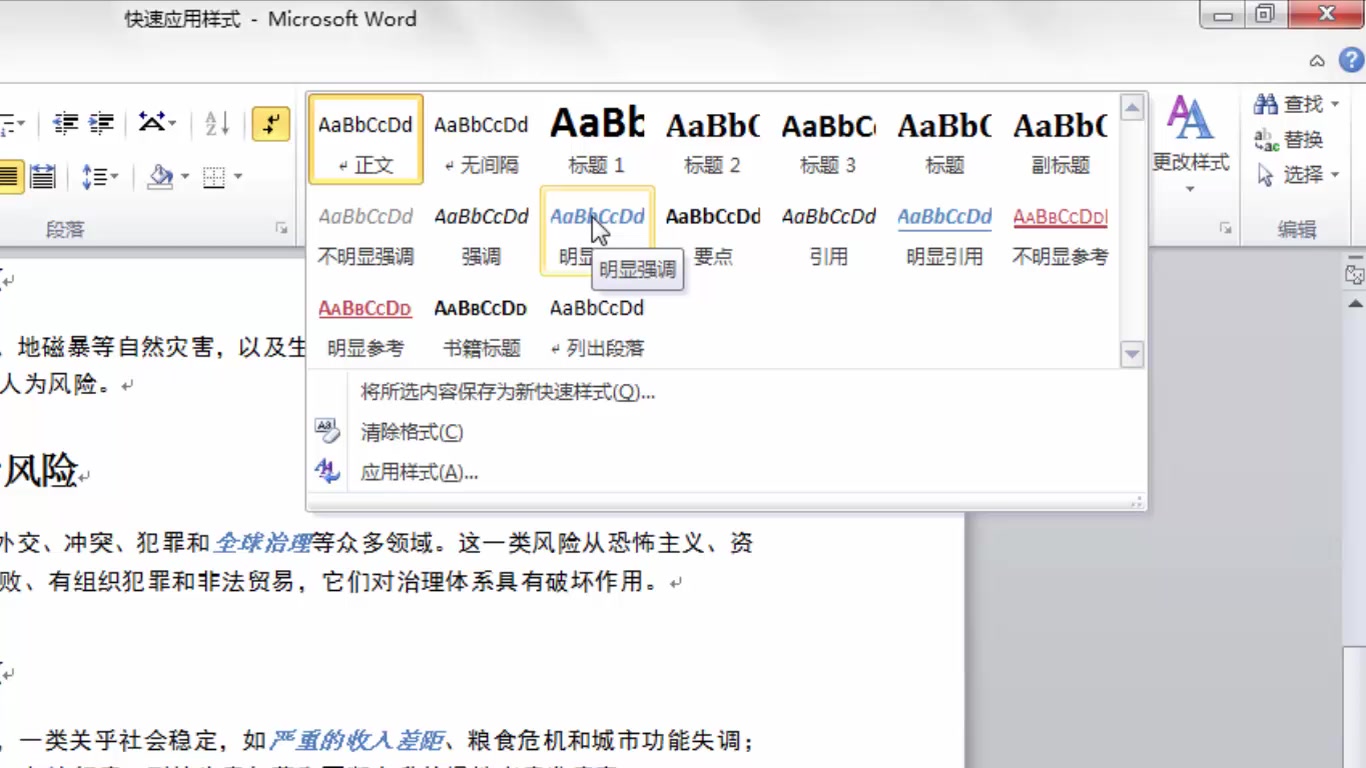Click the 查找 binoculars button
This screenshot has height=768, width=1366.
click(x=1289, y=104)
